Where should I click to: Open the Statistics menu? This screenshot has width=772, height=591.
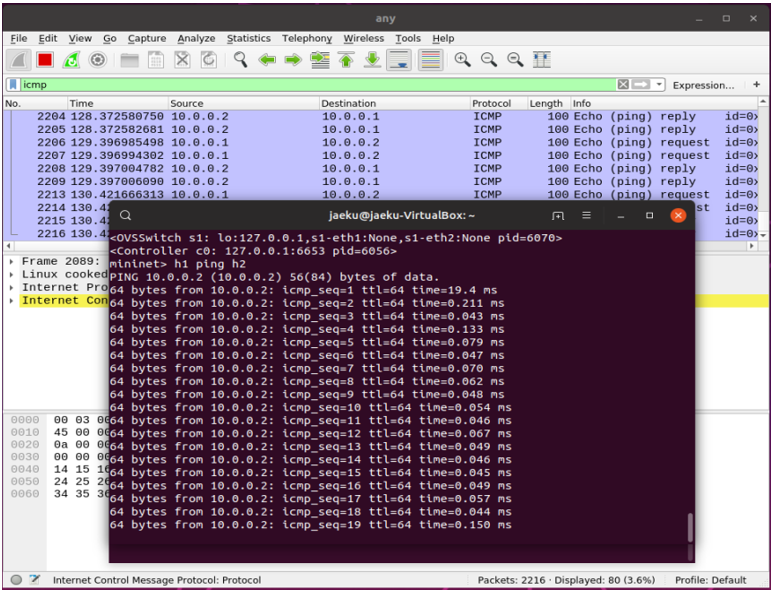click(249, 38)
